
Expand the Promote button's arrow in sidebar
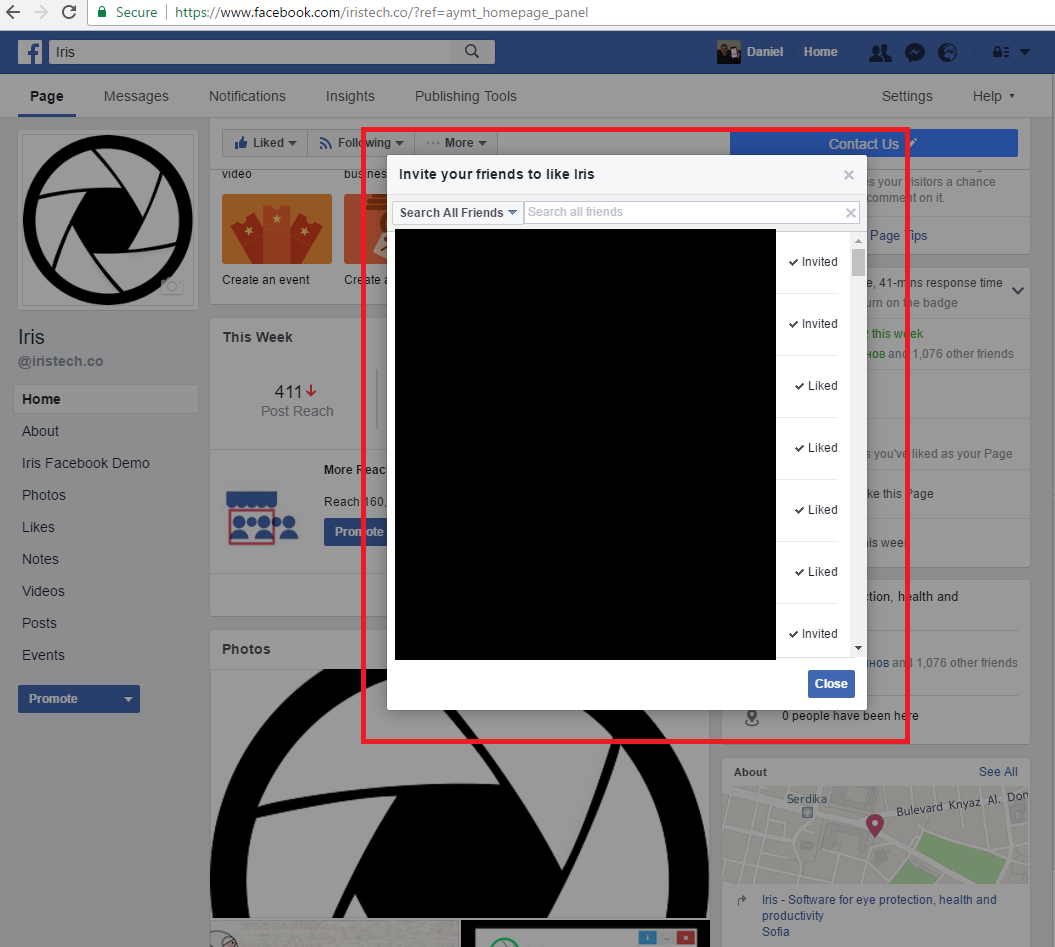click(x=128, y=699)
